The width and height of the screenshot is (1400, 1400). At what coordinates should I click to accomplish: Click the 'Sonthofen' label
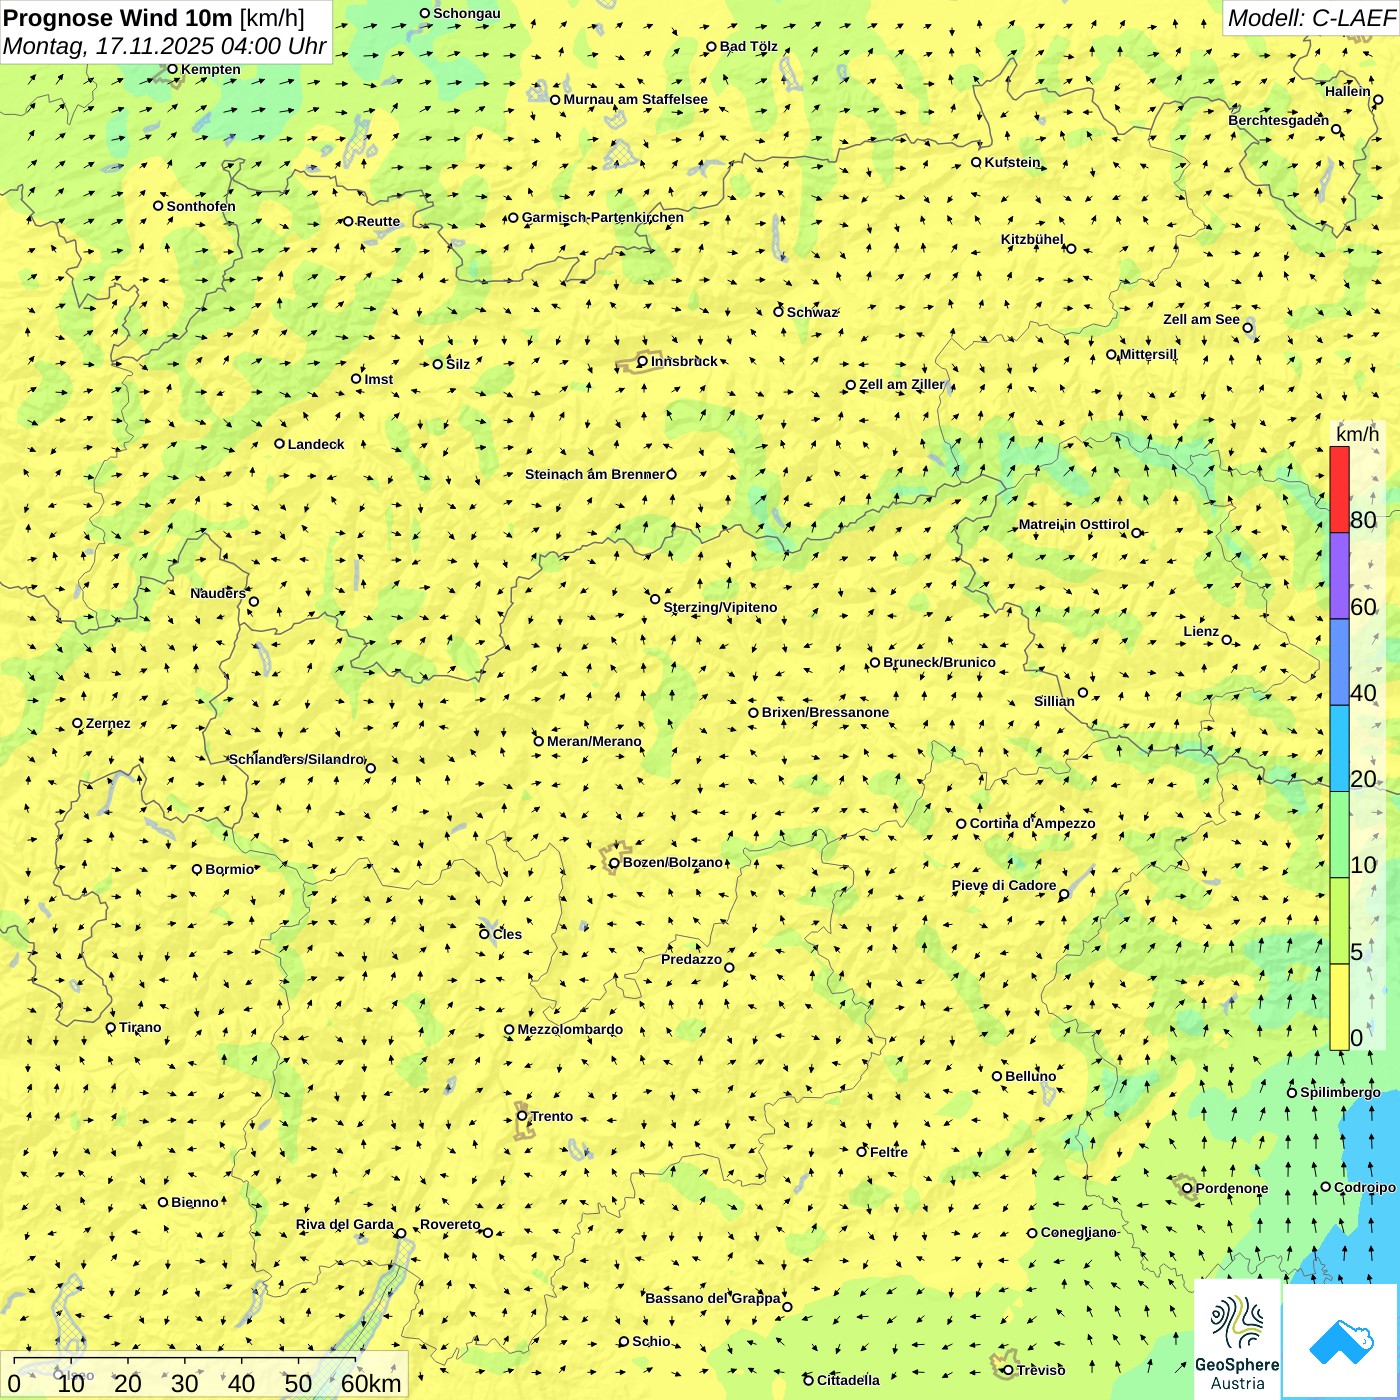pos(201,206)
